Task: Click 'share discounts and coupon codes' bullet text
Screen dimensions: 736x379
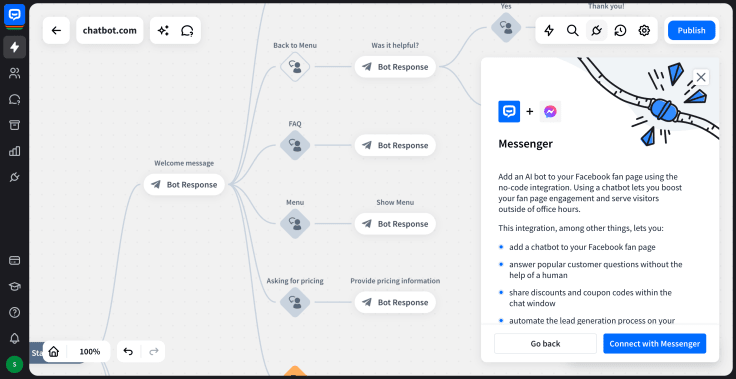Action: [590, 298]
